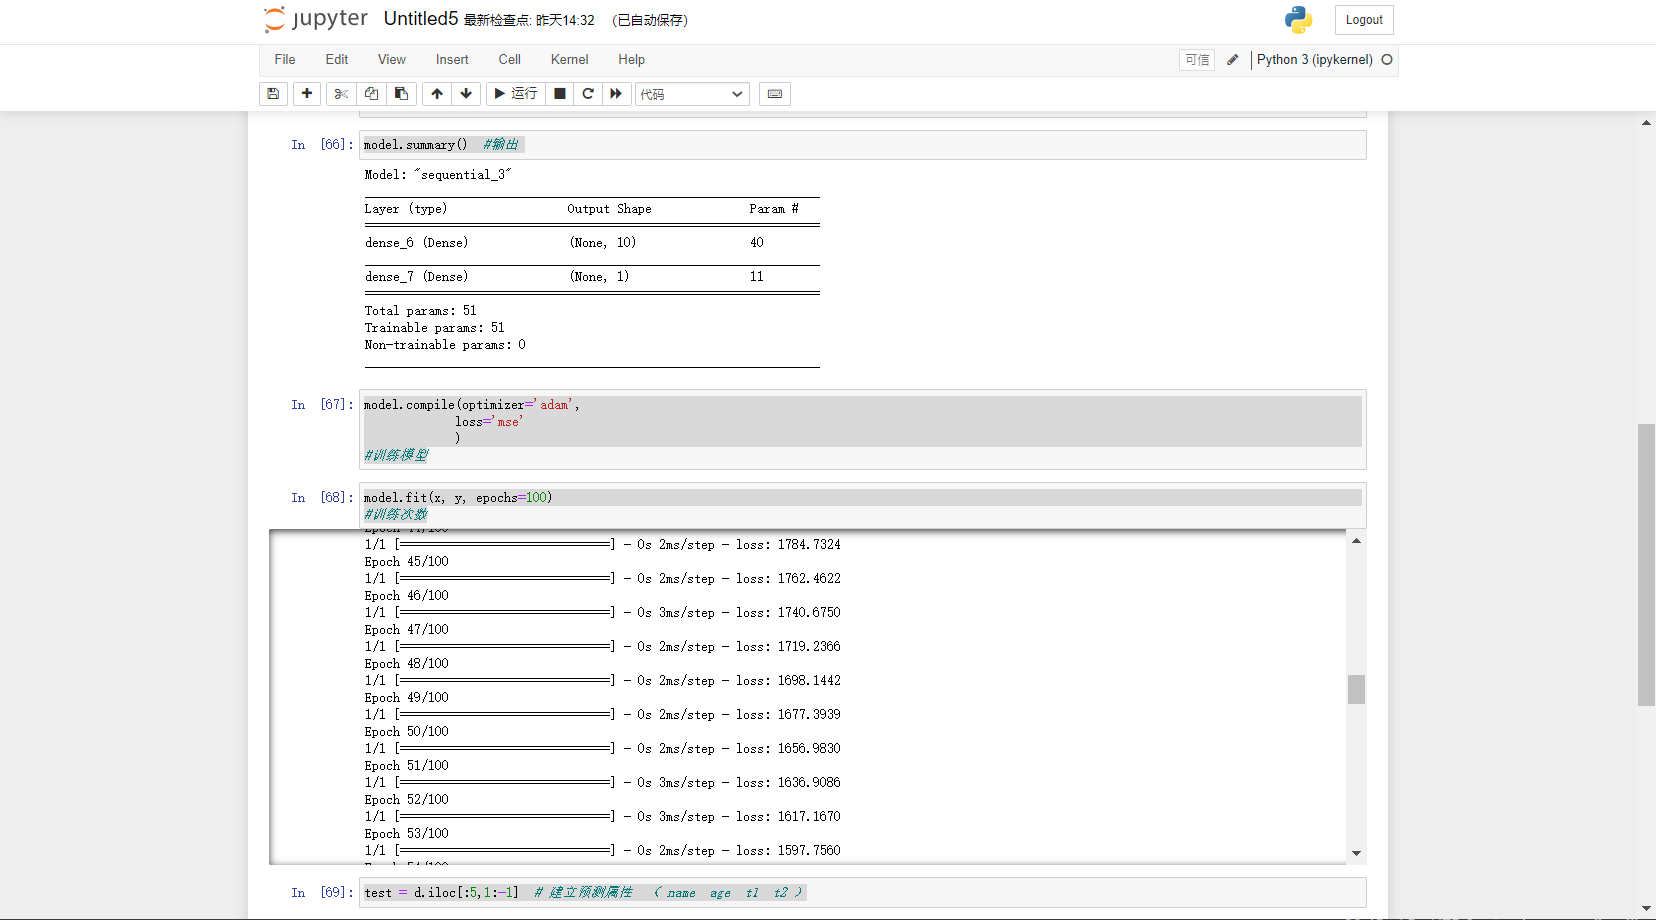This screenshot has width=1656, height=920.
Task: Click the page scrollbar down arrow
Action: [1646, 909]
